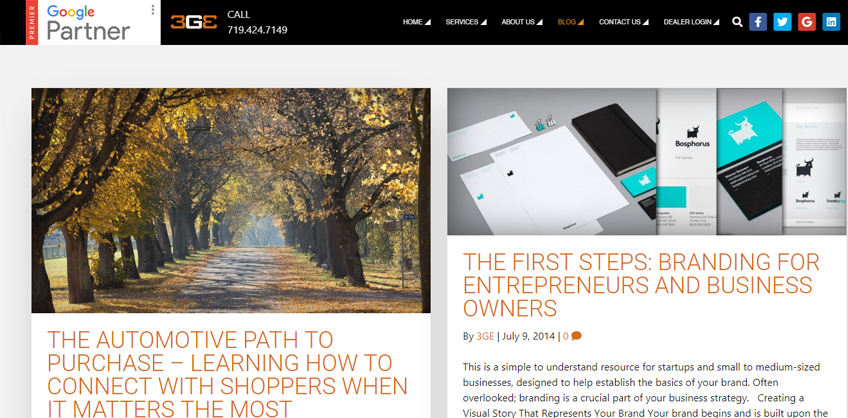848x418 pixels.
Task: Expand the About Us dropdown menu
Action: click(522, 22)
